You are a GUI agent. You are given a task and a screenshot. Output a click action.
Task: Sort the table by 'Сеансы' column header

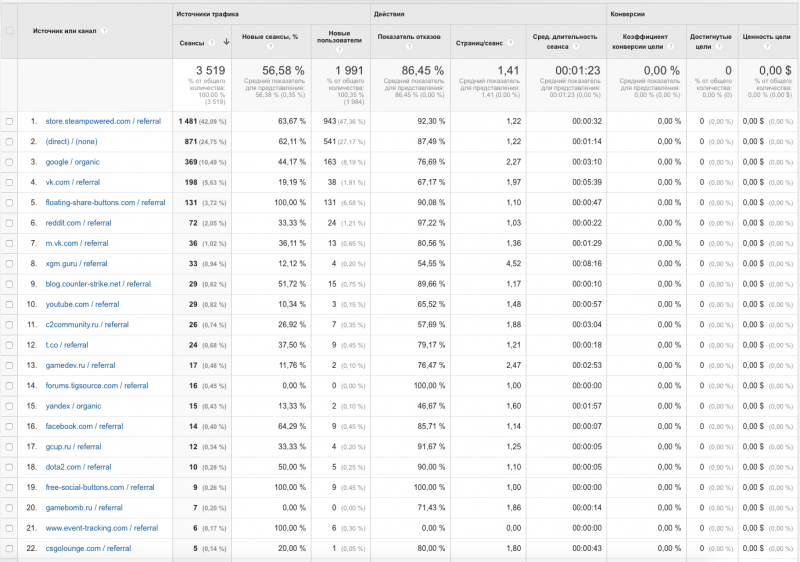tap(191, 42)
